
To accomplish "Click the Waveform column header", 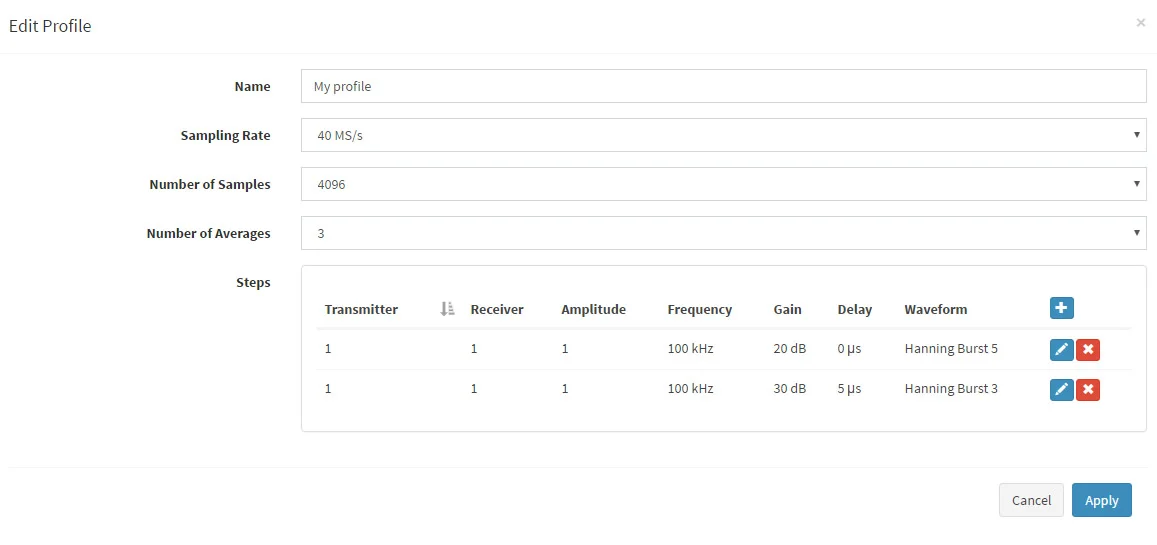I will coord(936,309).
